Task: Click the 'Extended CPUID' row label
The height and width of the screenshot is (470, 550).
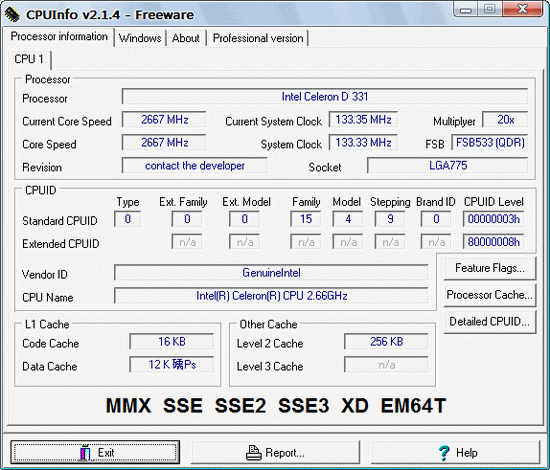Action: point(60,244)
